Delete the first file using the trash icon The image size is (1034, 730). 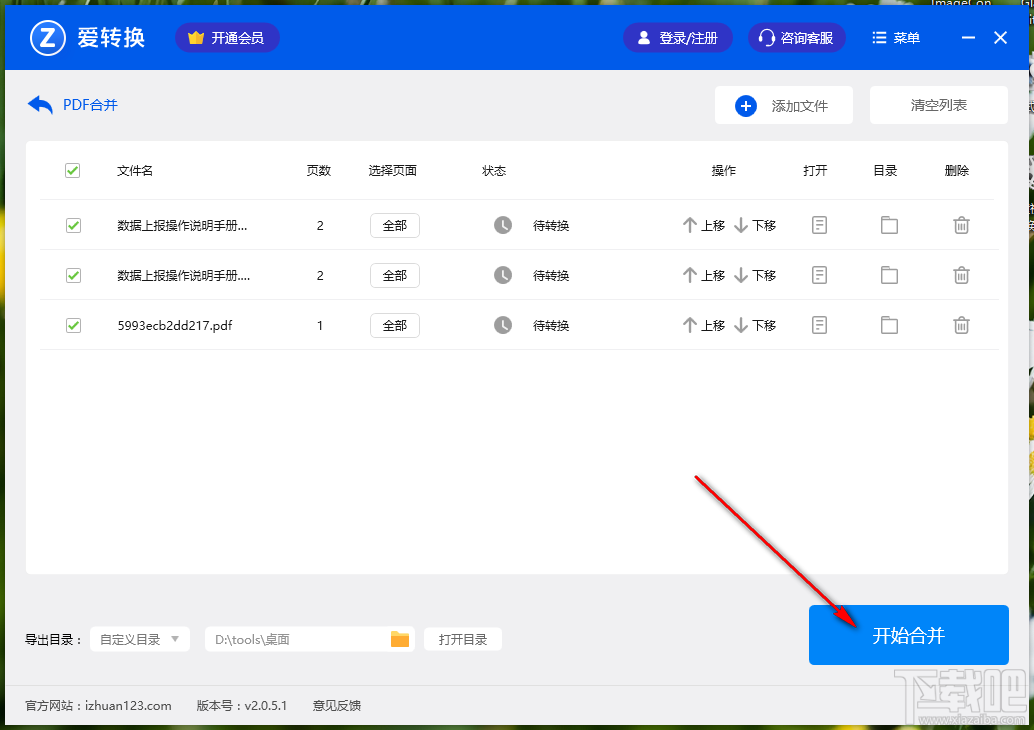[961, 225]
